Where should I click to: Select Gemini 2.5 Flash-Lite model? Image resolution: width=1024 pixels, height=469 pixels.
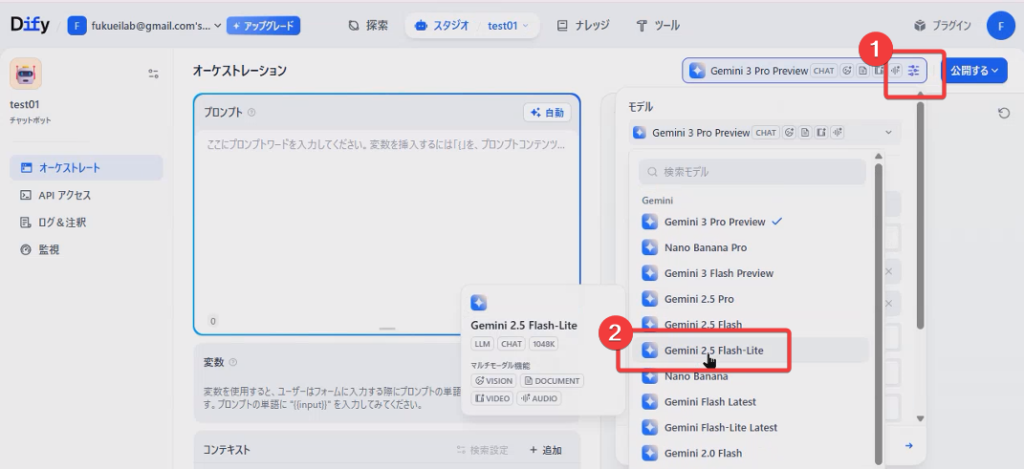[716, 351]
